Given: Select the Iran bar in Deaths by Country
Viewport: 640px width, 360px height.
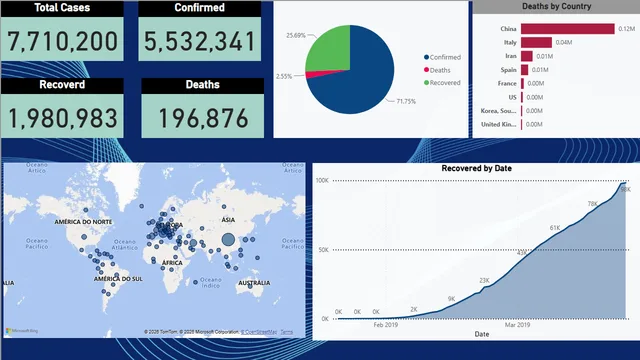Looking at the screenshot, I should (x=527, y=56).
